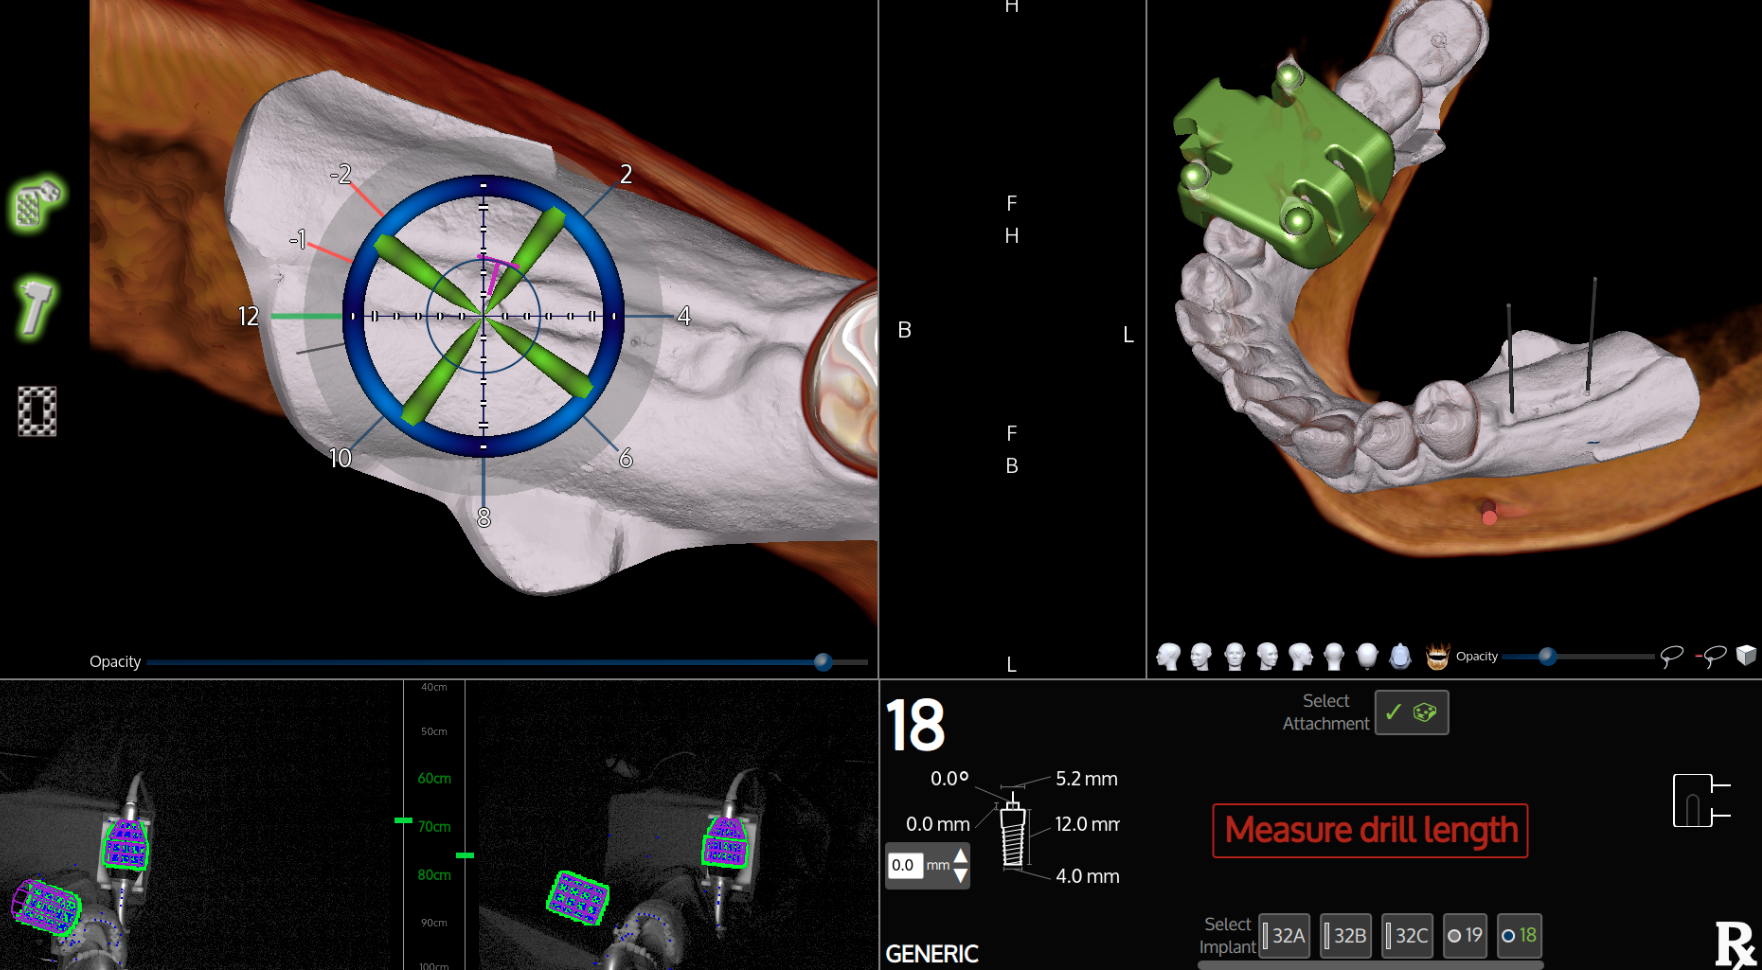
Task: Set 3D view to left profile head
Action: (x=1168, y=656)
